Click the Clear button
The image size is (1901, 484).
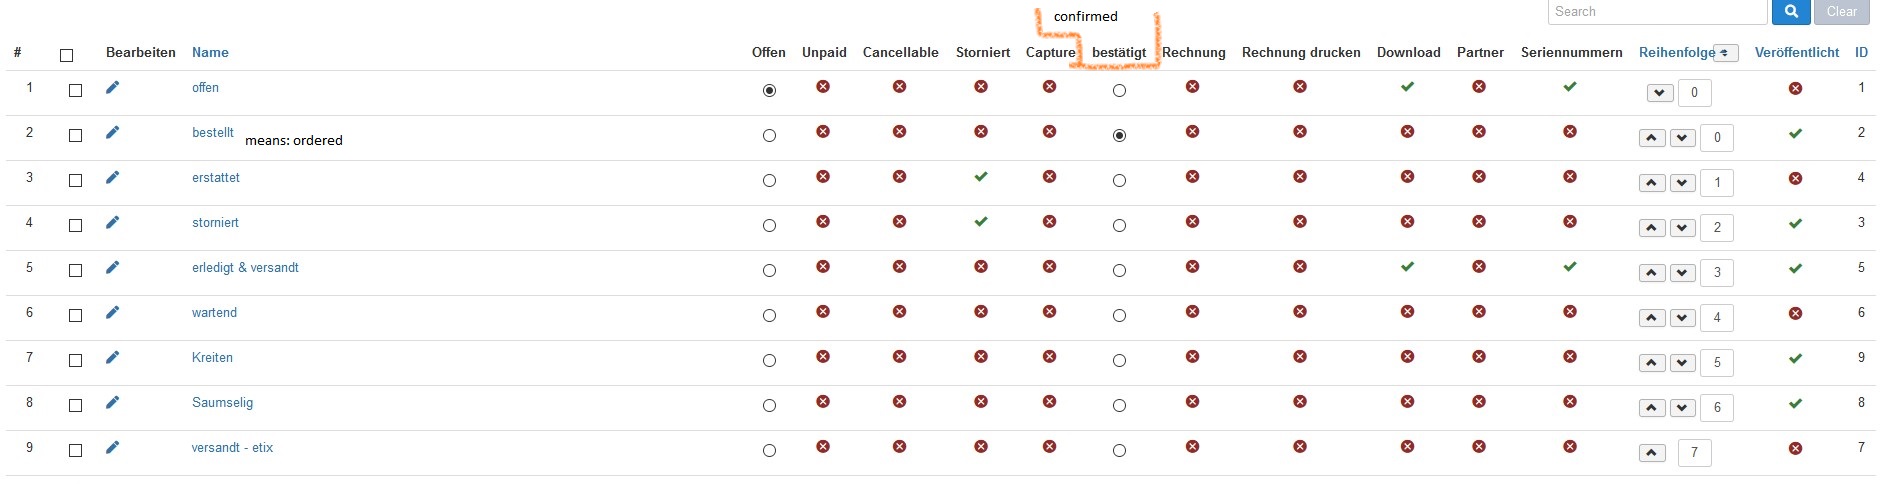pyautogui.click(x=1841, y=12)
